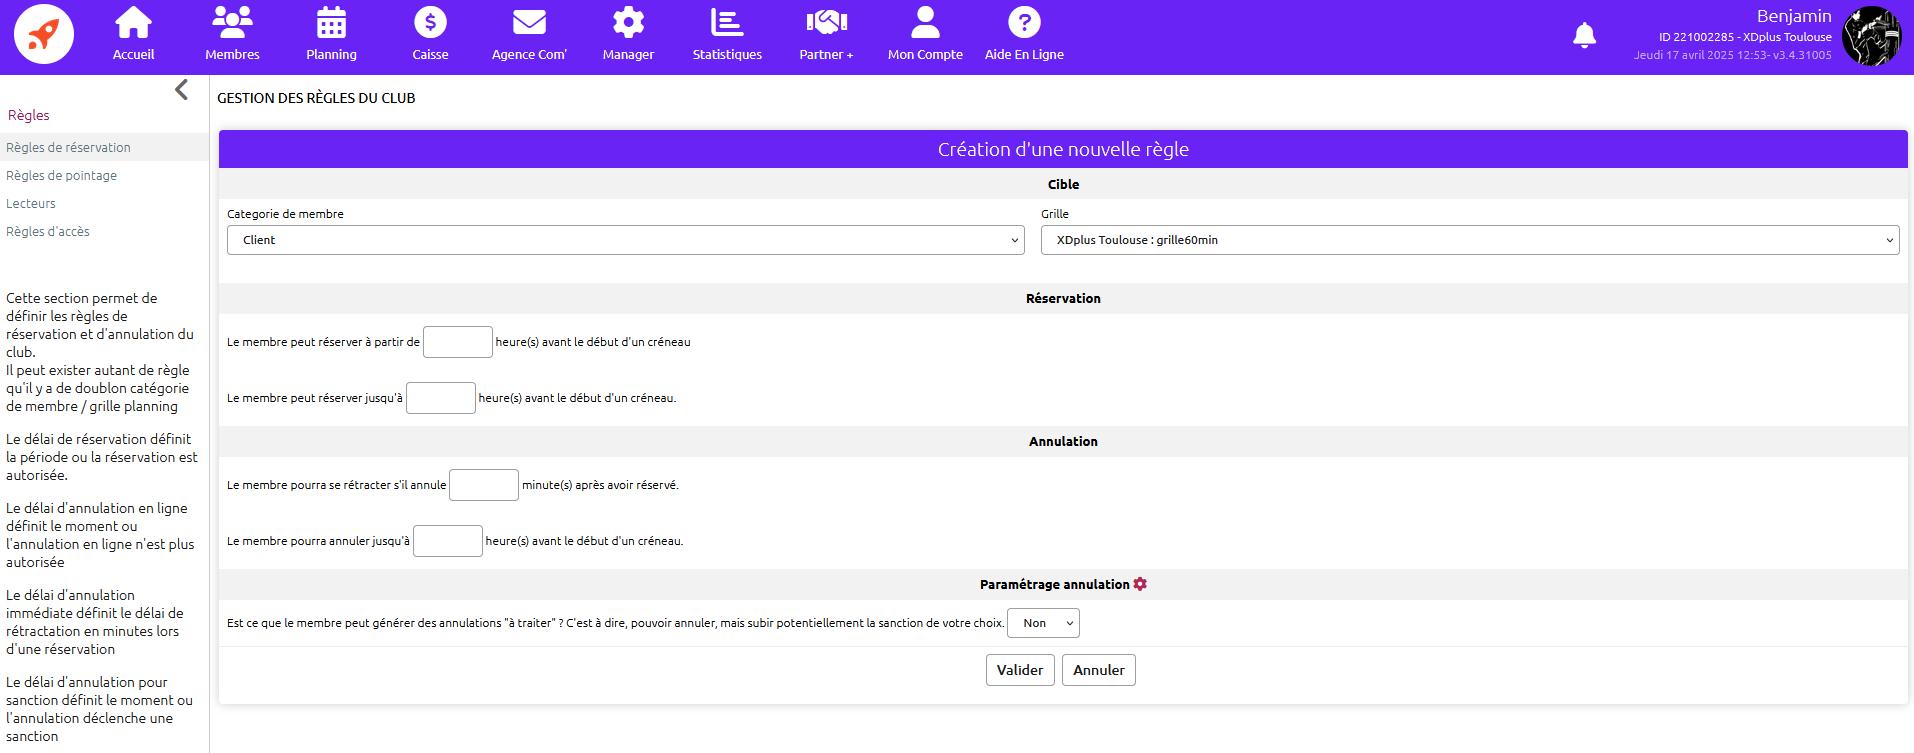This screenshot has width=1914, height=753.
Task: Click the Valider button
Action: click(1019, 670)
